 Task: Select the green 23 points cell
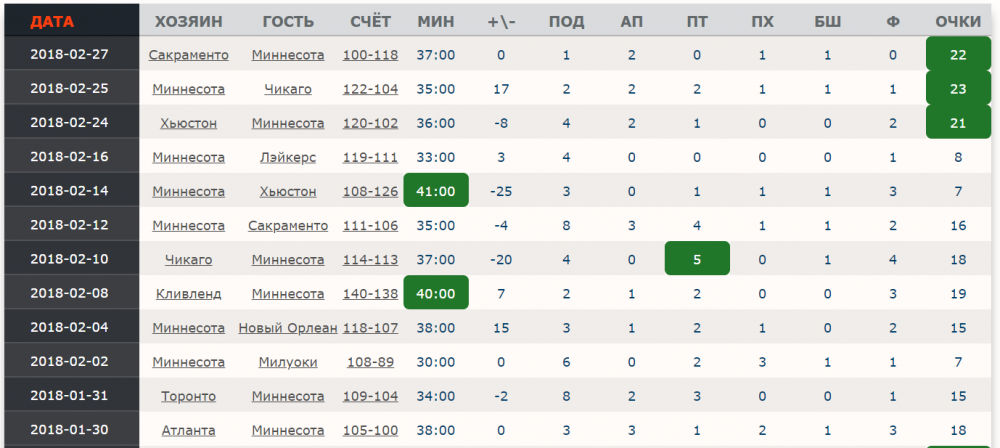coord(958,89)
